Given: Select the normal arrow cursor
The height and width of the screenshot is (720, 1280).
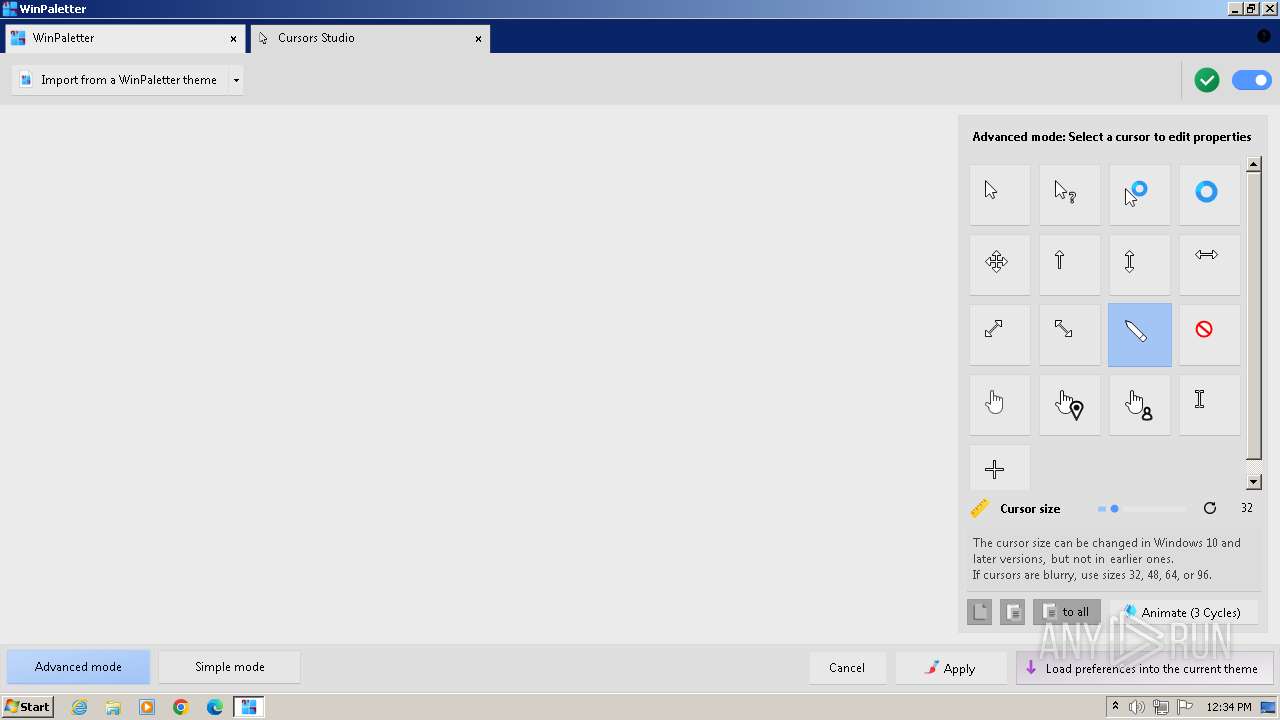Looking at the screenshot, I should (x=999, y=195).
